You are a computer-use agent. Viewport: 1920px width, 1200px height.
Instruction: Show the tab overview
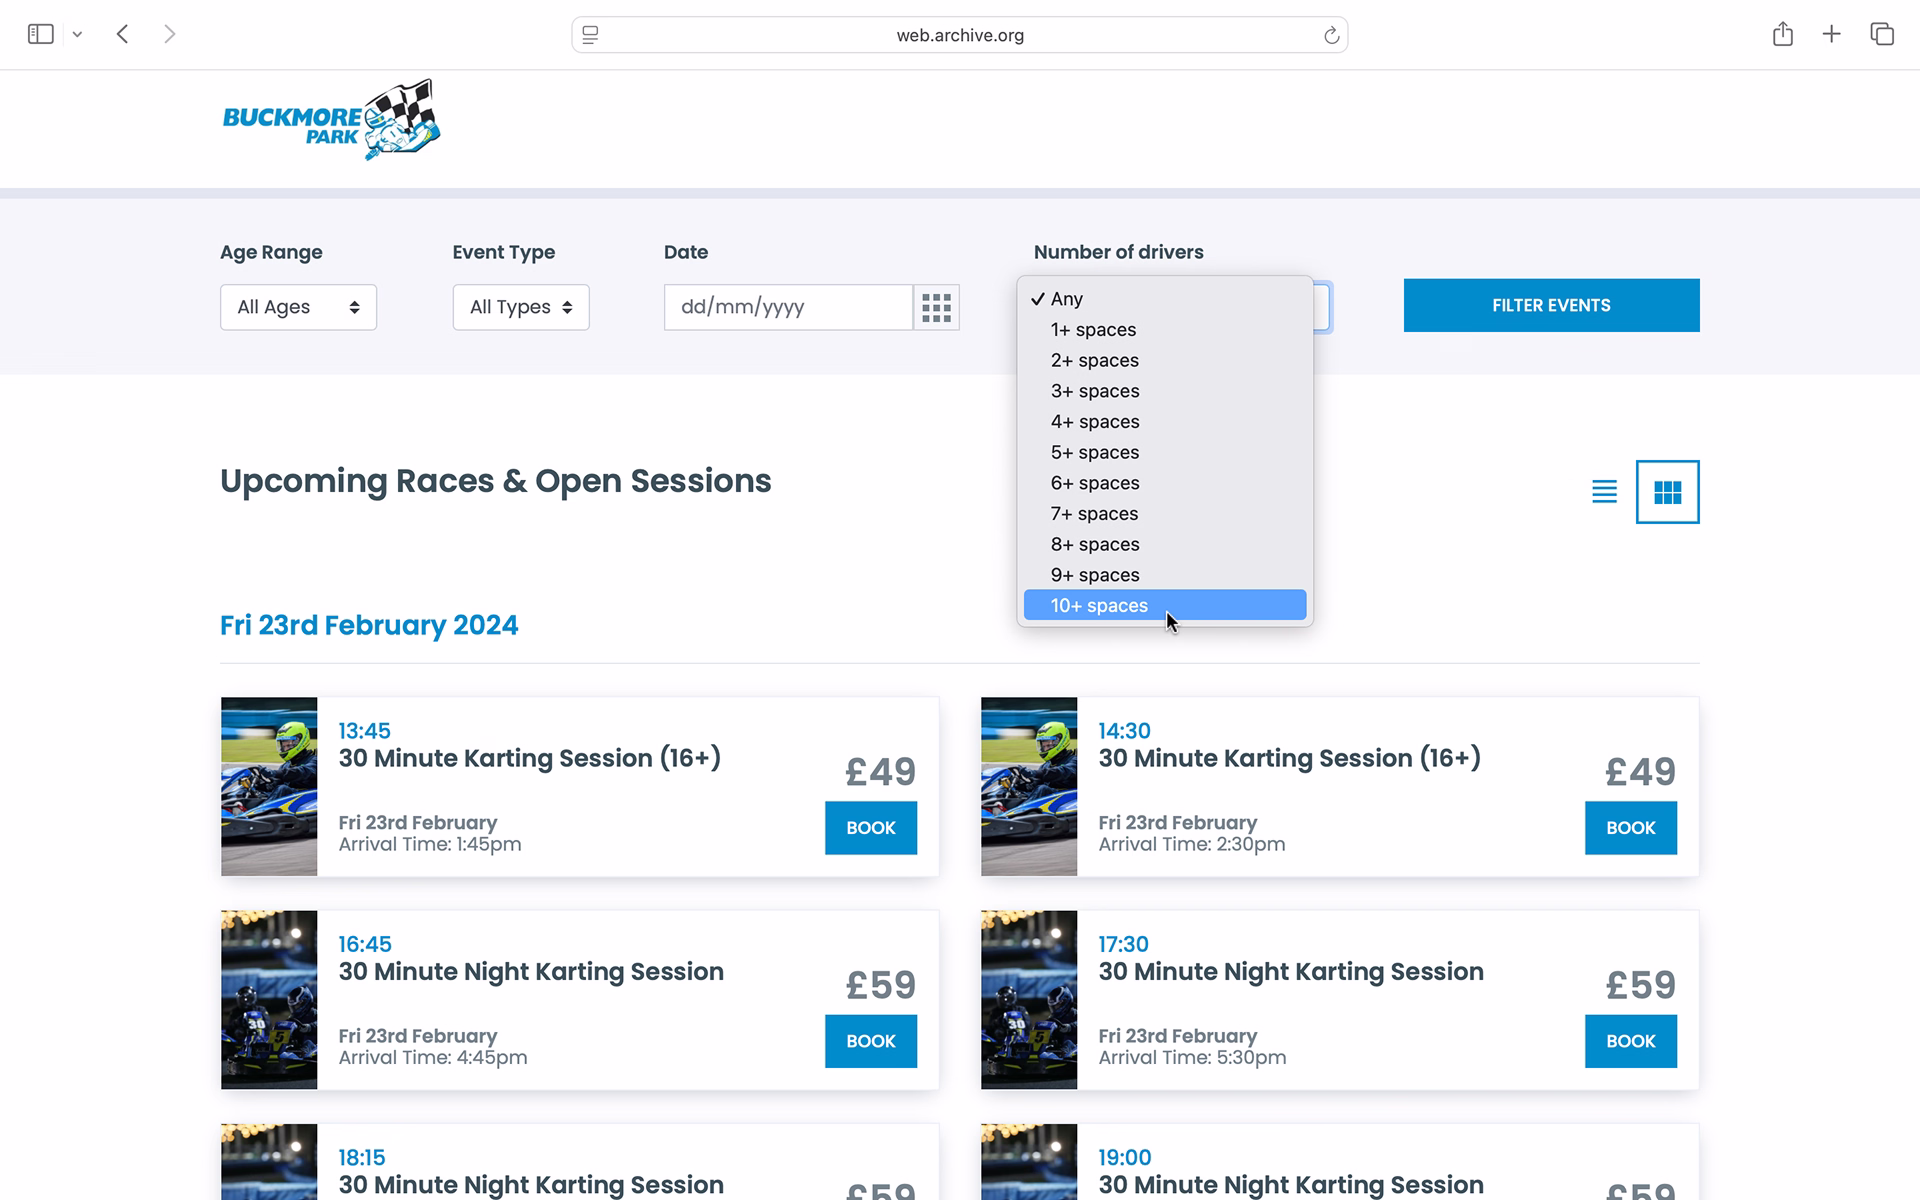tap(1881, 35)
